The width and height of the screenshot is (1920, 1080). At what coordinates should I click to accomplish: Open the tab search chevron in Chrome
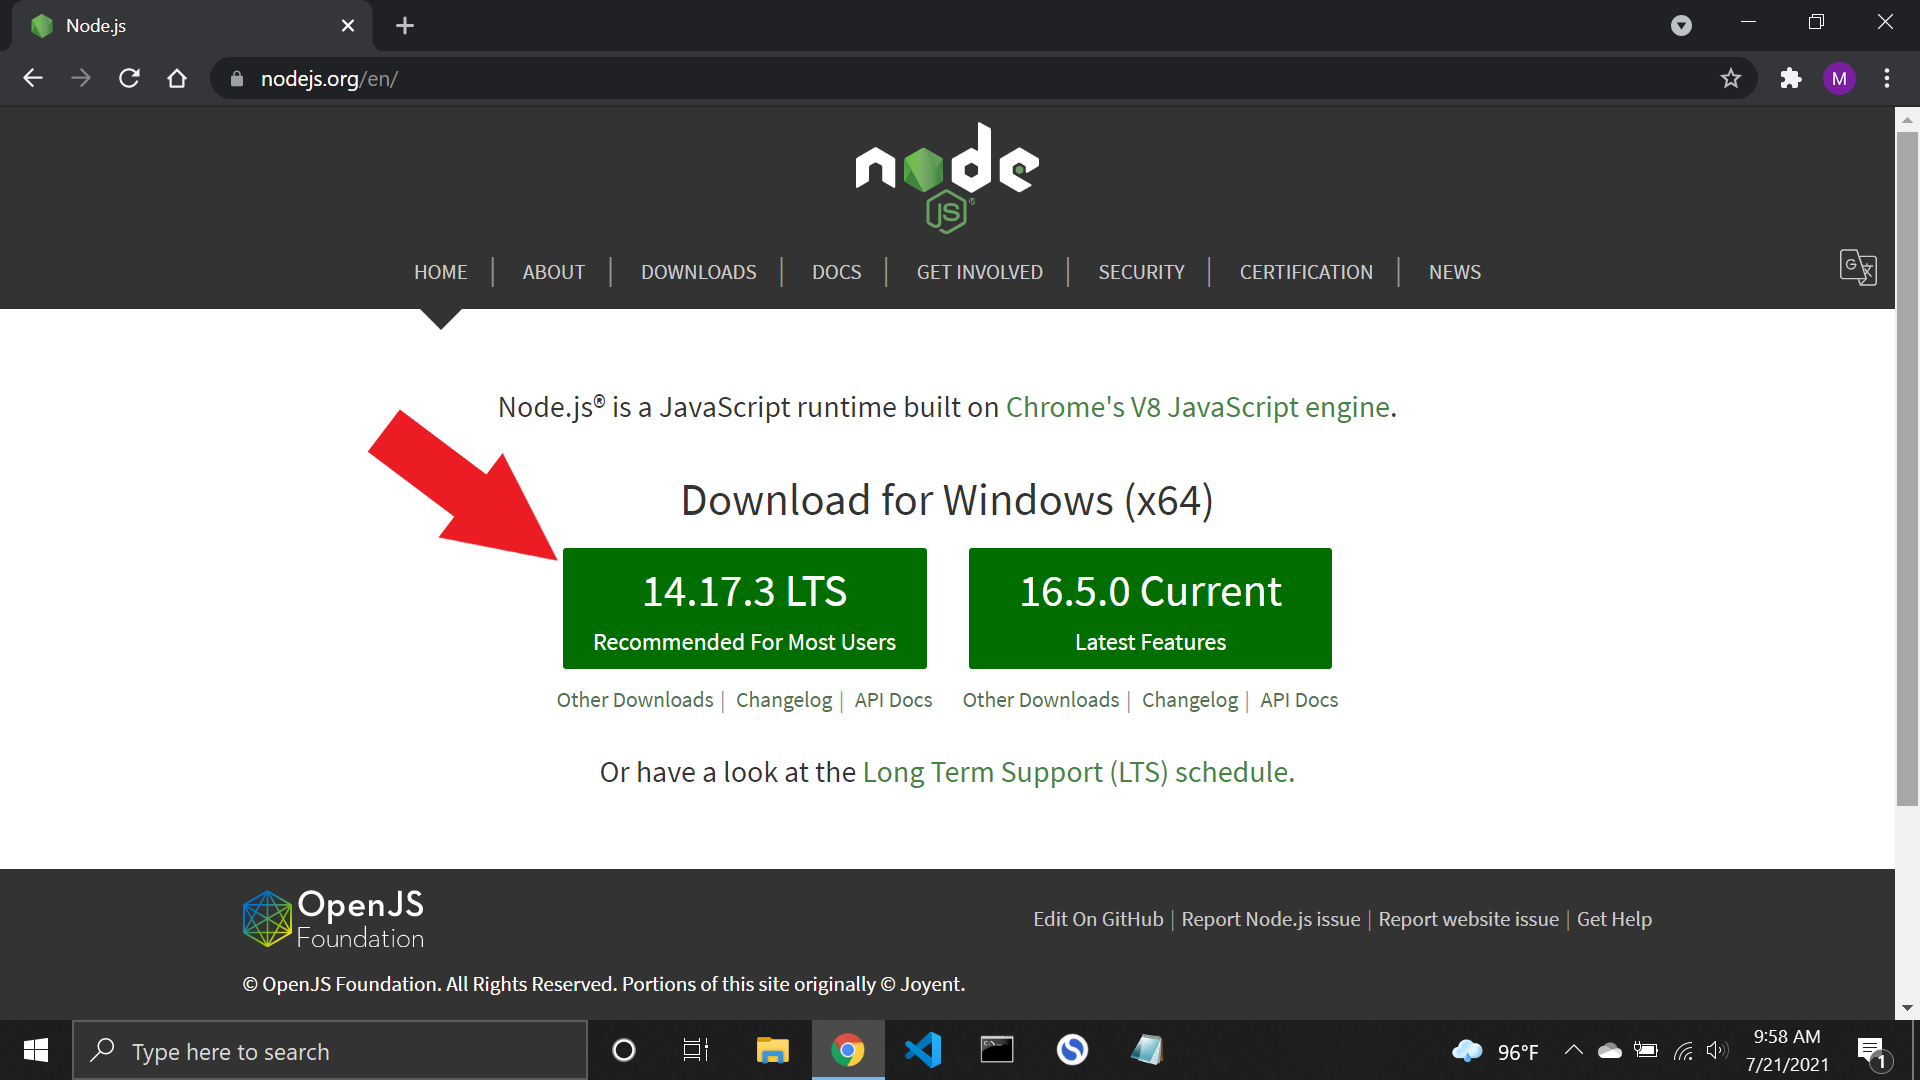[1682, 25]
